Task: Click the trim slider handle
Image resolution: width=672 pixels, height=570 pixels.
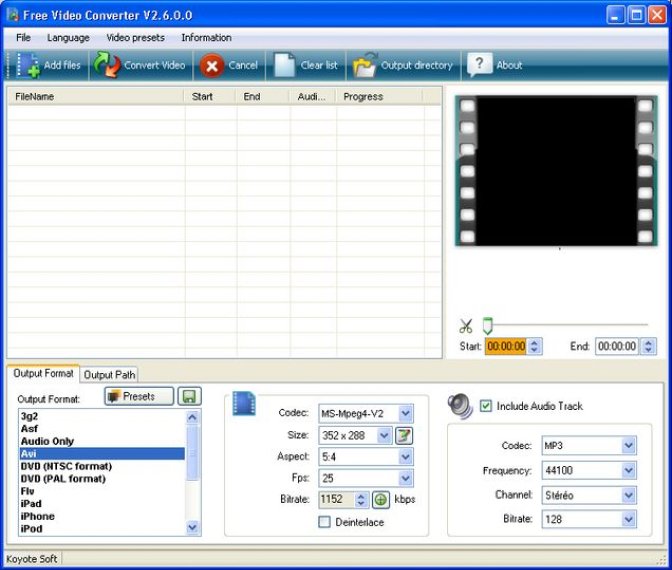Action: point(487,326)
